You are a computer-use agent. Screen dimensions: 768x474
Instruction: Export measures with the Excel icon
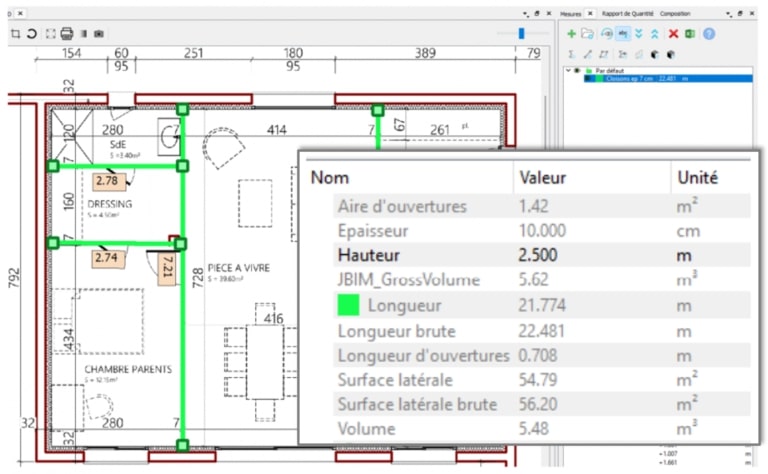point(690,34)
